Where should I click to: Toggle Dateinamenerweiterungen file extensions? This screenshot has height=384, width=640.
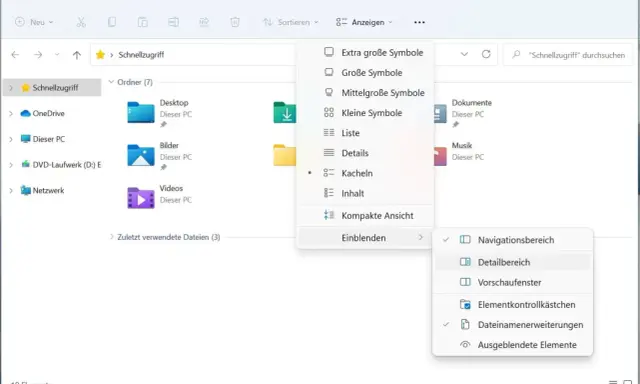click(512, 325)
